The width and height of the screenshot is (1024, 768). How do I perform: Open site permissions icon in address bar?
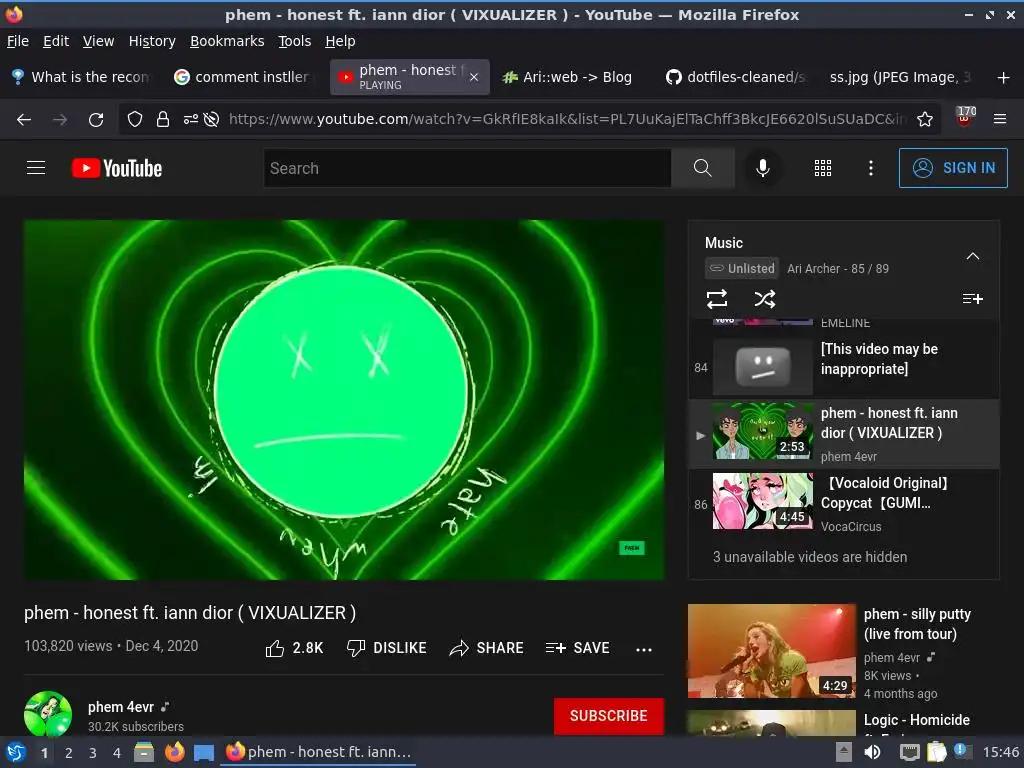click(191, 120)
